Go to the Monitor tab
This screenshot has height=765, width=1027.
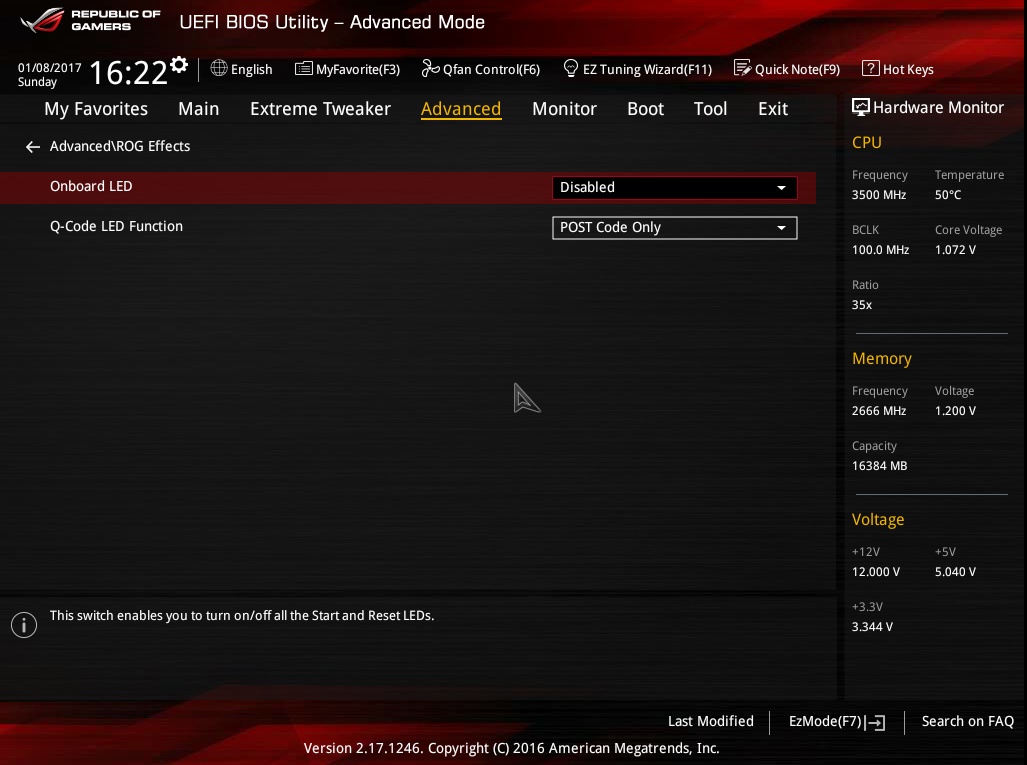pyautogui.click(x=565, y=109)
